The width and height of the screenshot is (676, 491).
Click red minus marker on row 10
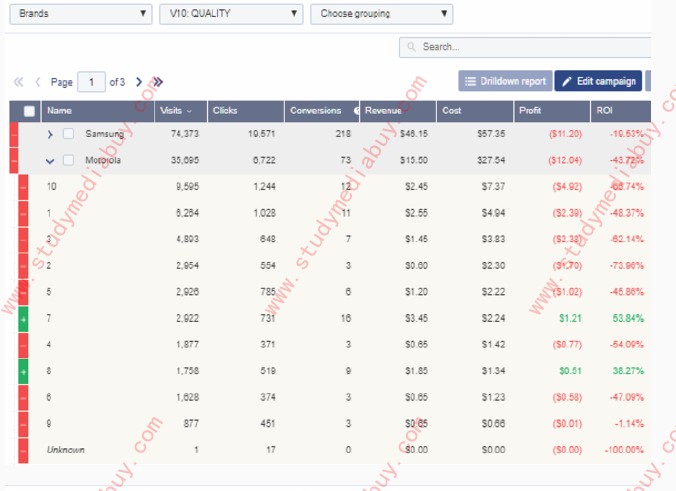(23, 187)
